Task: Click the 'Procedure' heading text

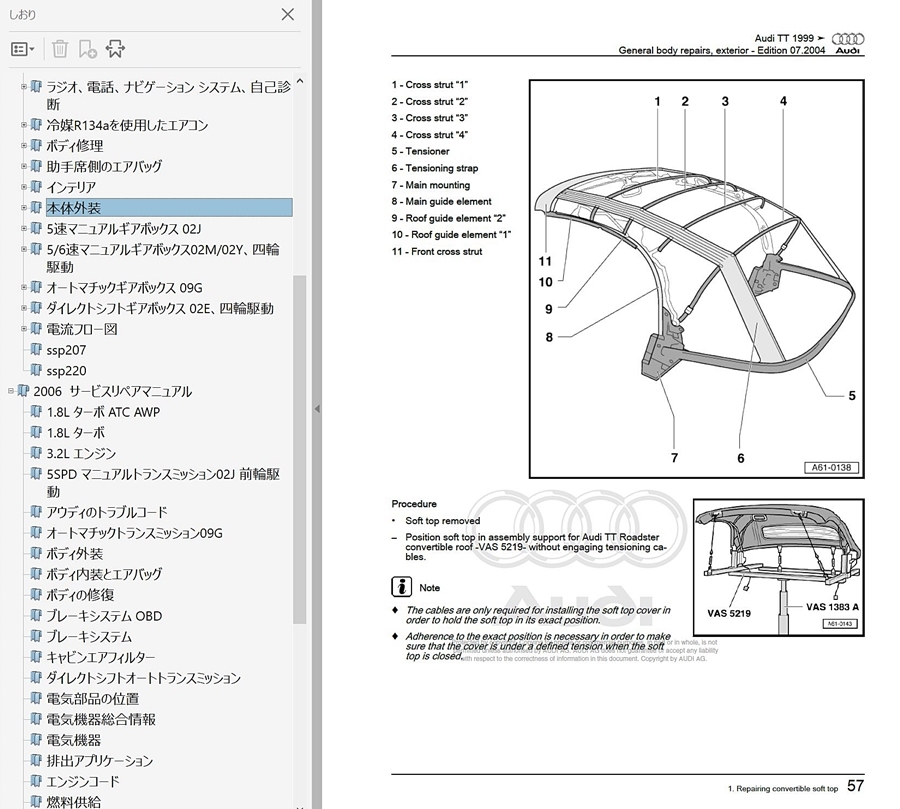Action: tap(414, 504)
